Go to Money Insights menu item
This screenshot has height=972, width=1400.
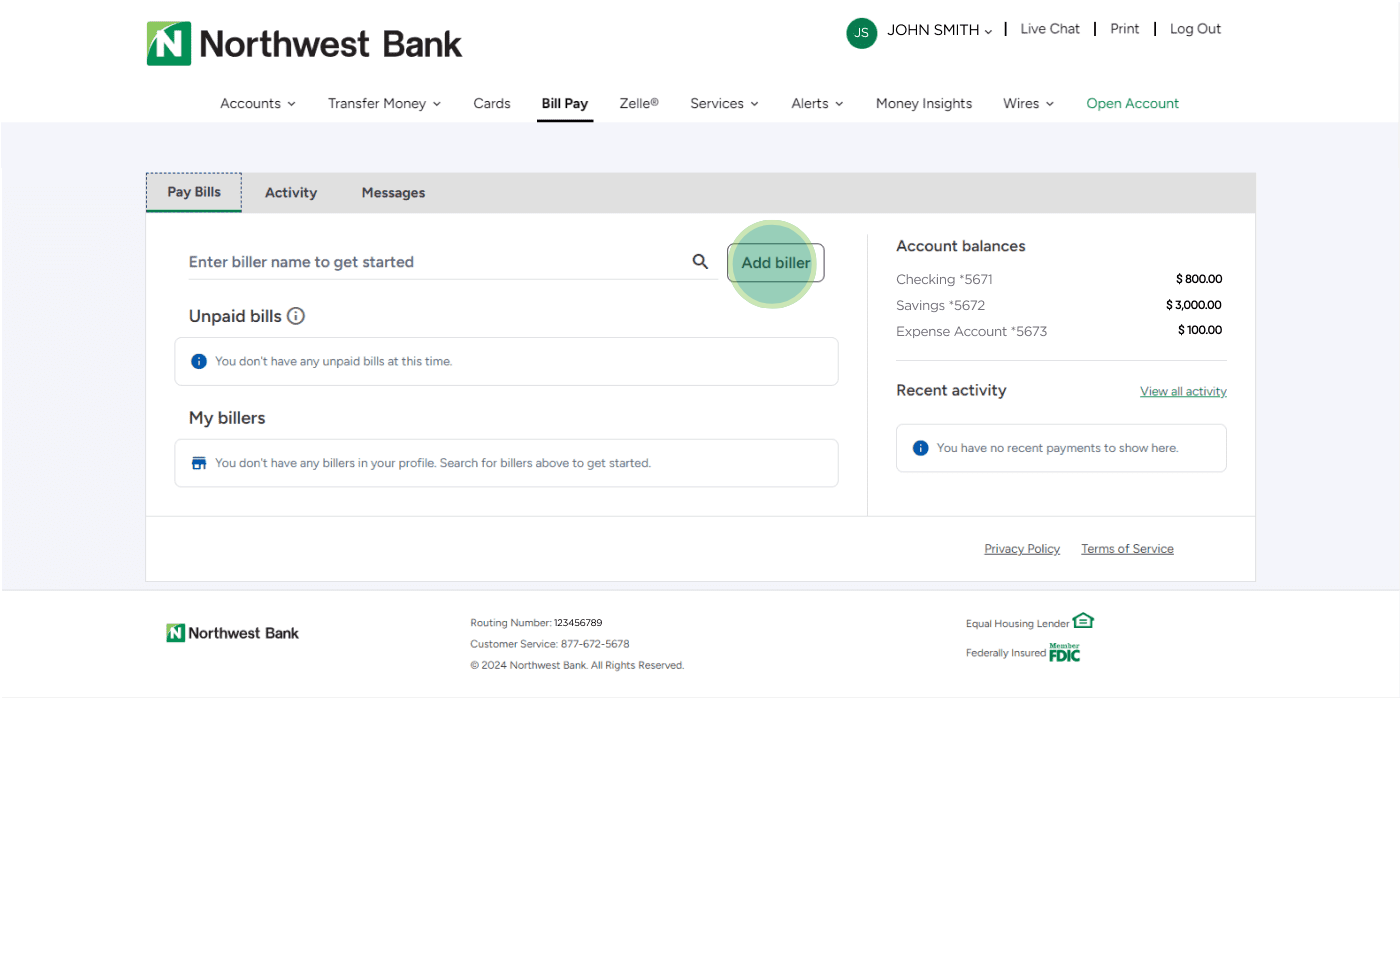point(923,104)
